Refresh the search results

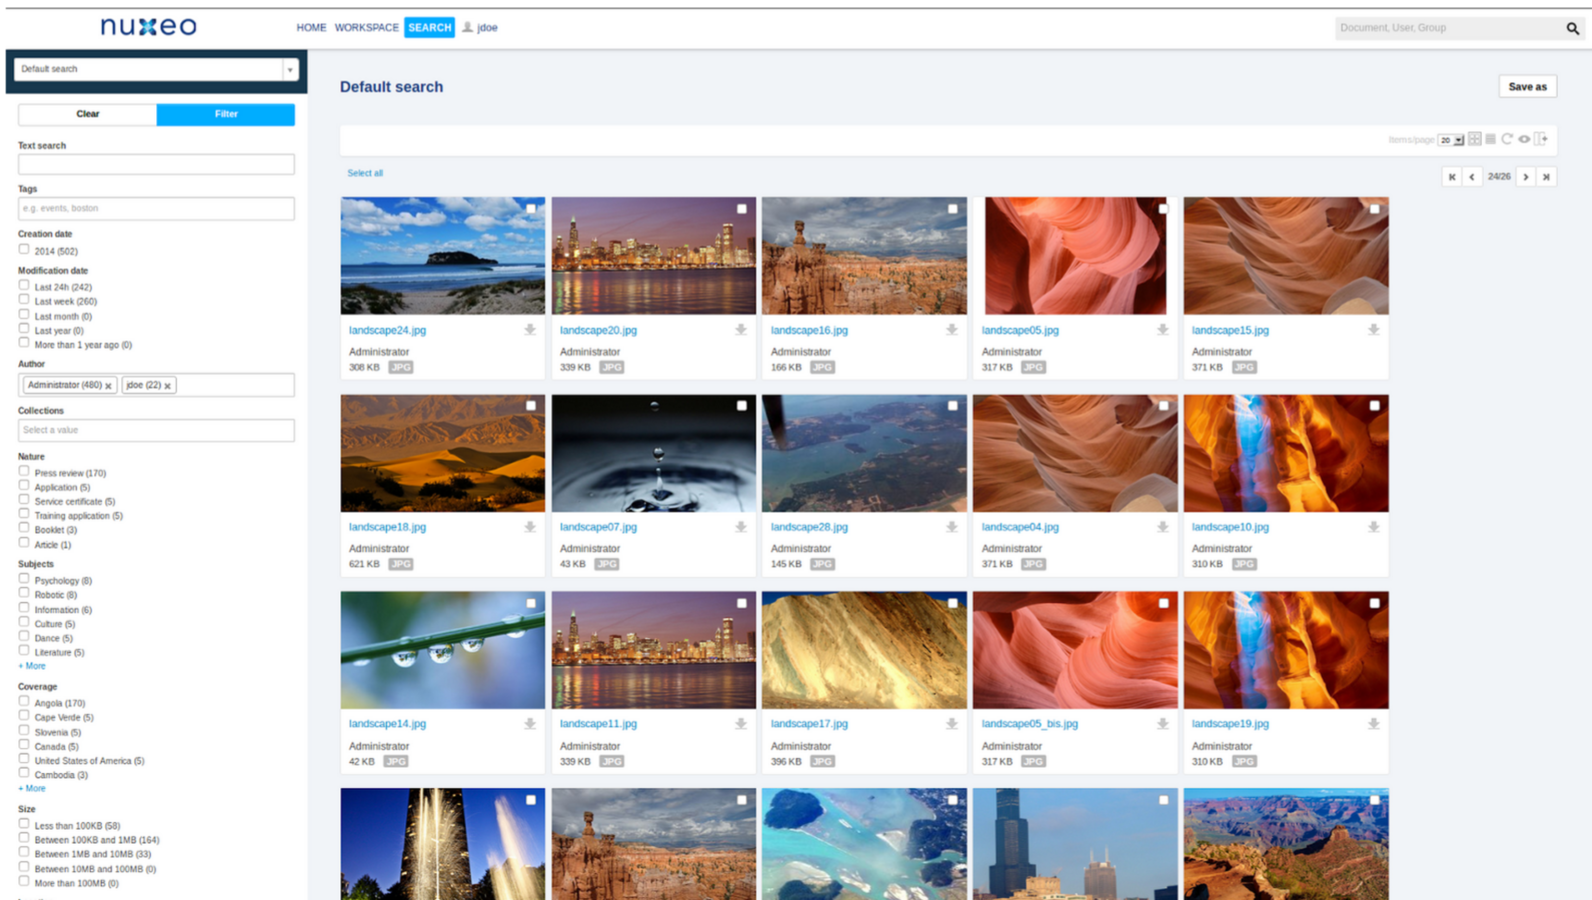point(1507,139)
